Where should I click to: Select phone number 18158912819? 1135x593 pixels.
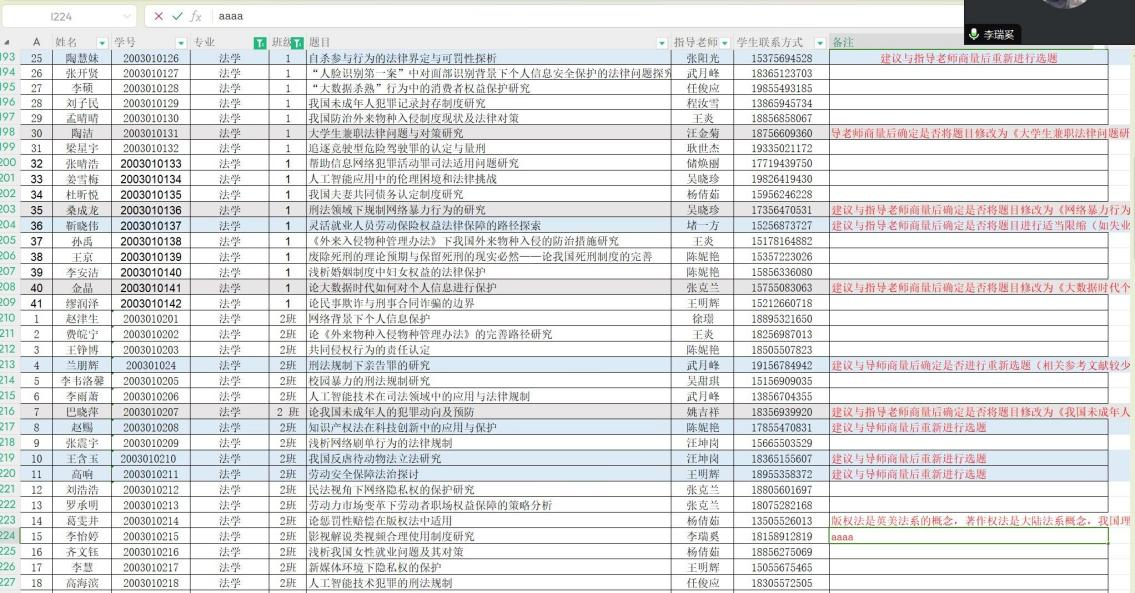(x=781, y=537)
